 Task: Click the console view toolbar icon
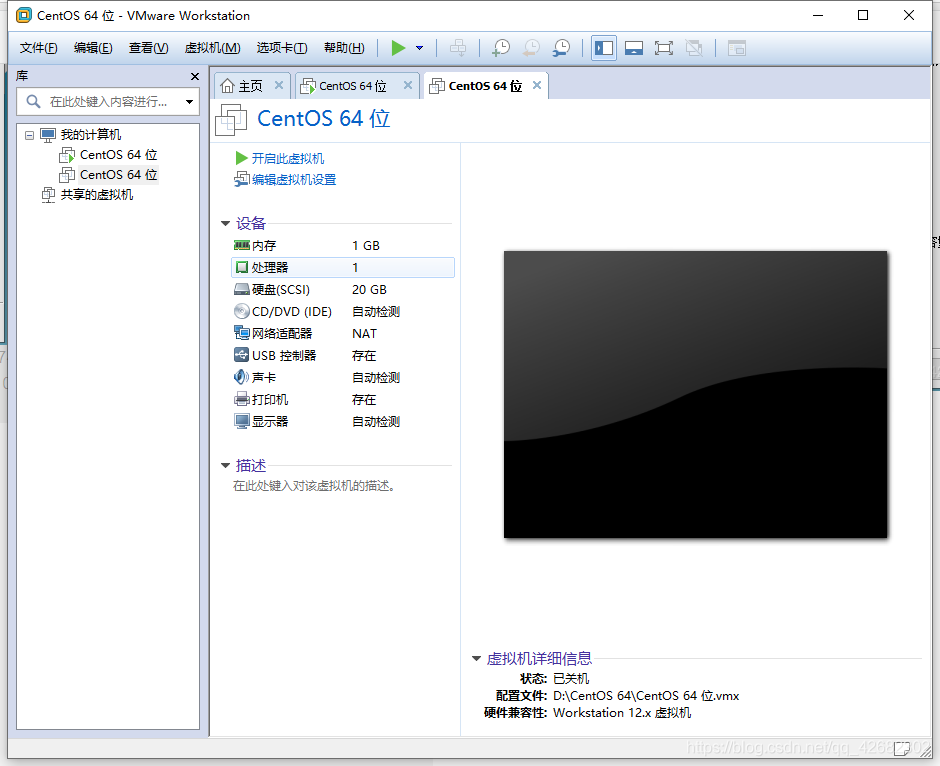736,48
